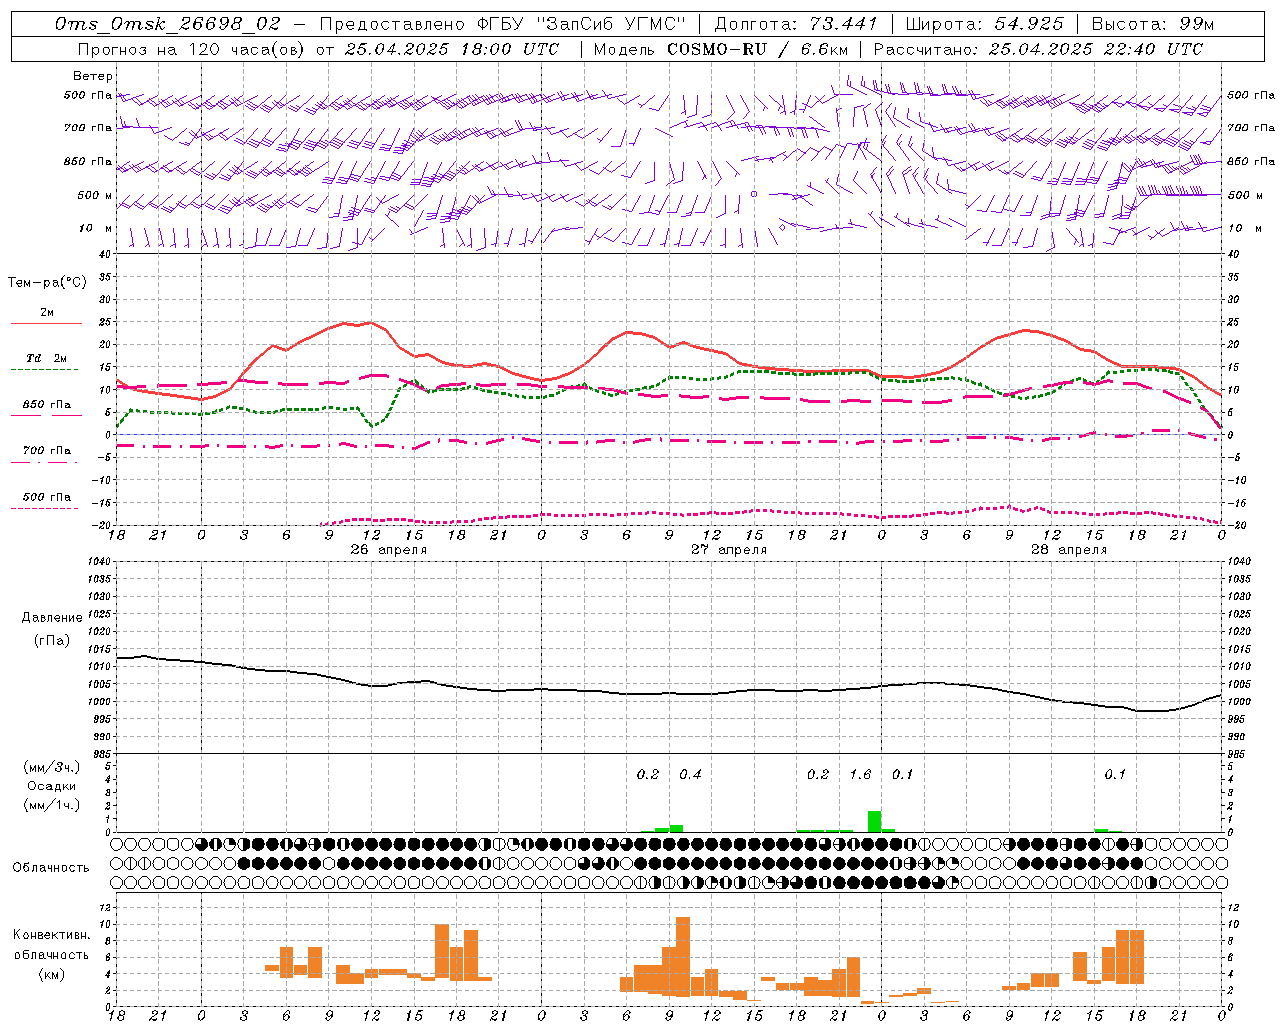1280x1024 pixels.
Task: Click the 1.6 precipitation value
Action: pyautogui.click(x=861, y=775)
